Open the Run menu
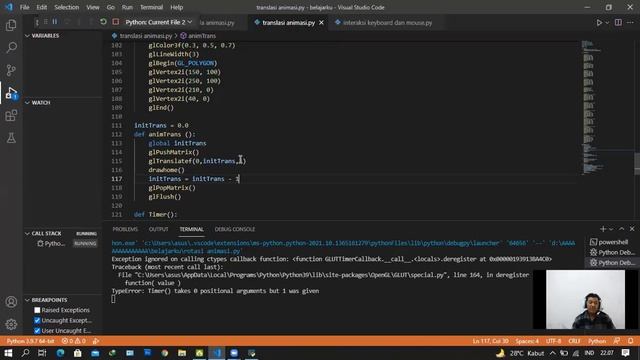 point(127,7)
